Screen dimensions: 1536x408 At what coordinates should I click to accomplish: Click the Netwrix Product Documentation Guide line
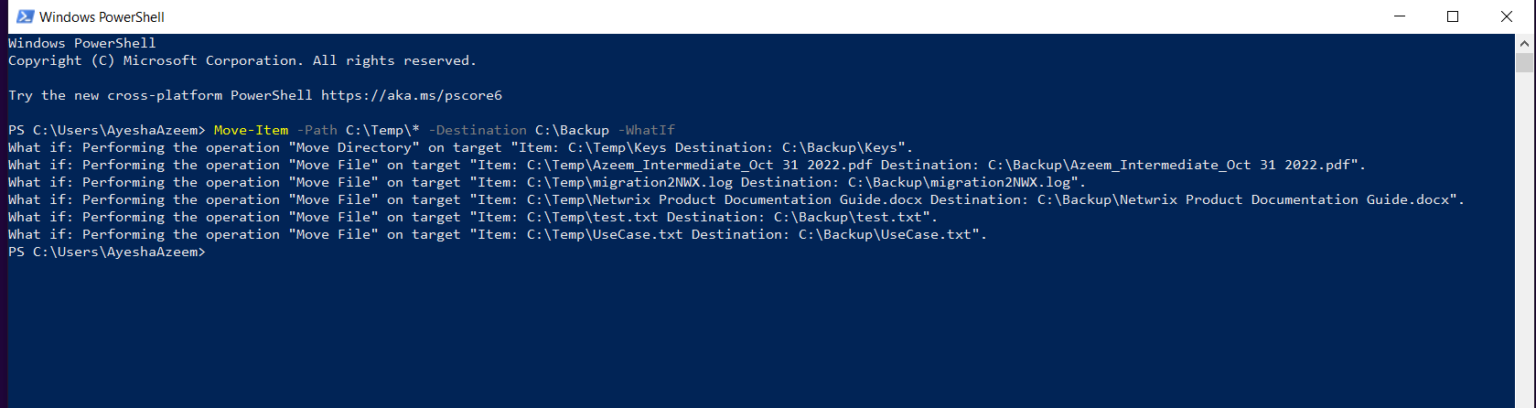click(736, 199)
